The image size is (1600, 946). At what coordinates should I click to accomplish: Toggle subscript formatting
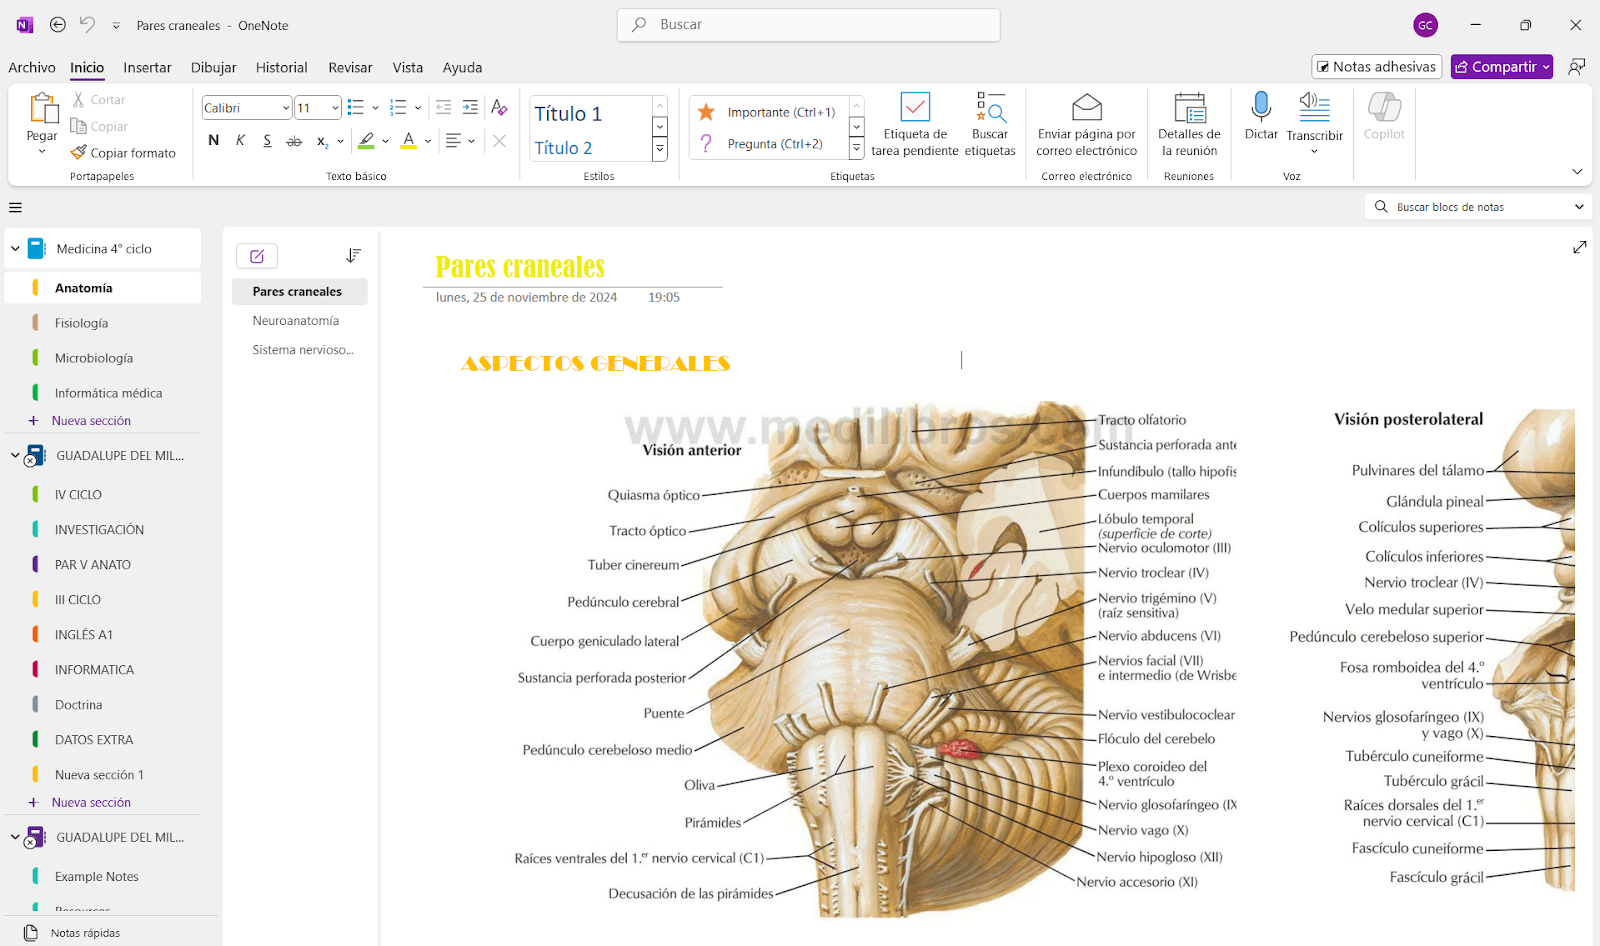pyautogui.click(x=322, y=141)
